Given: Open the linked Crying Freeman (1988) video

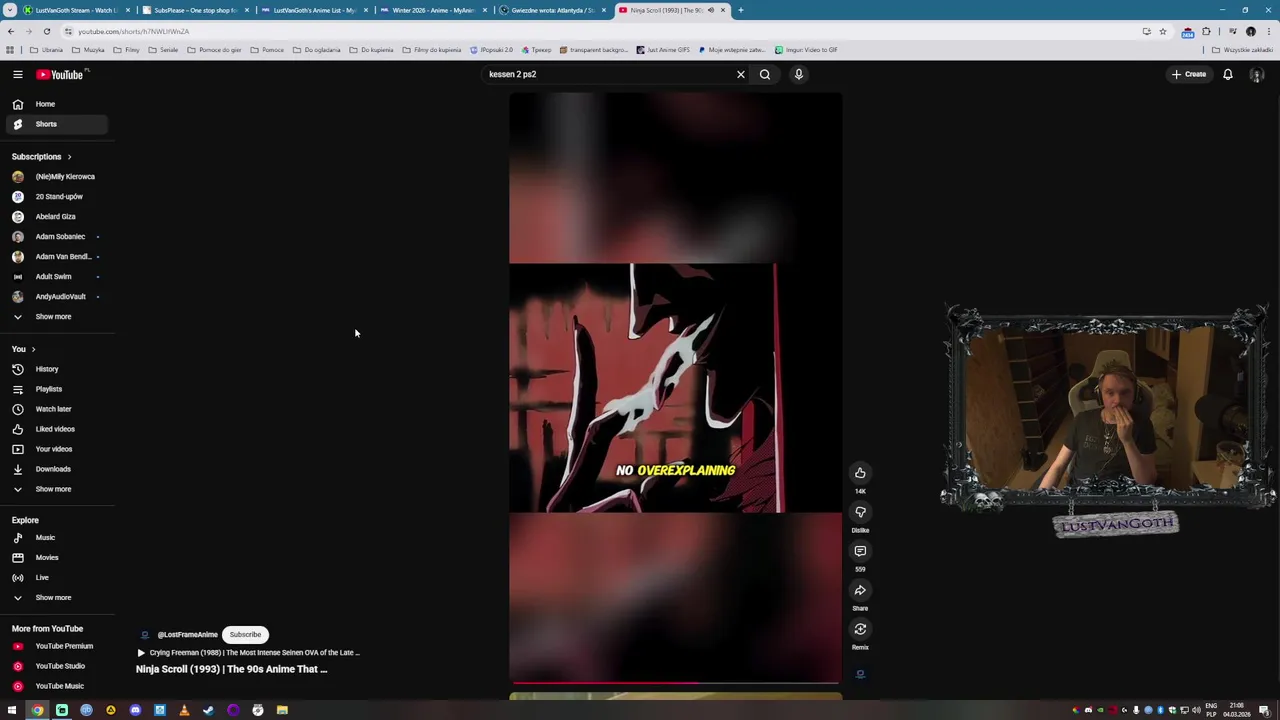Looking at the screenshot, I should point(248,653).
